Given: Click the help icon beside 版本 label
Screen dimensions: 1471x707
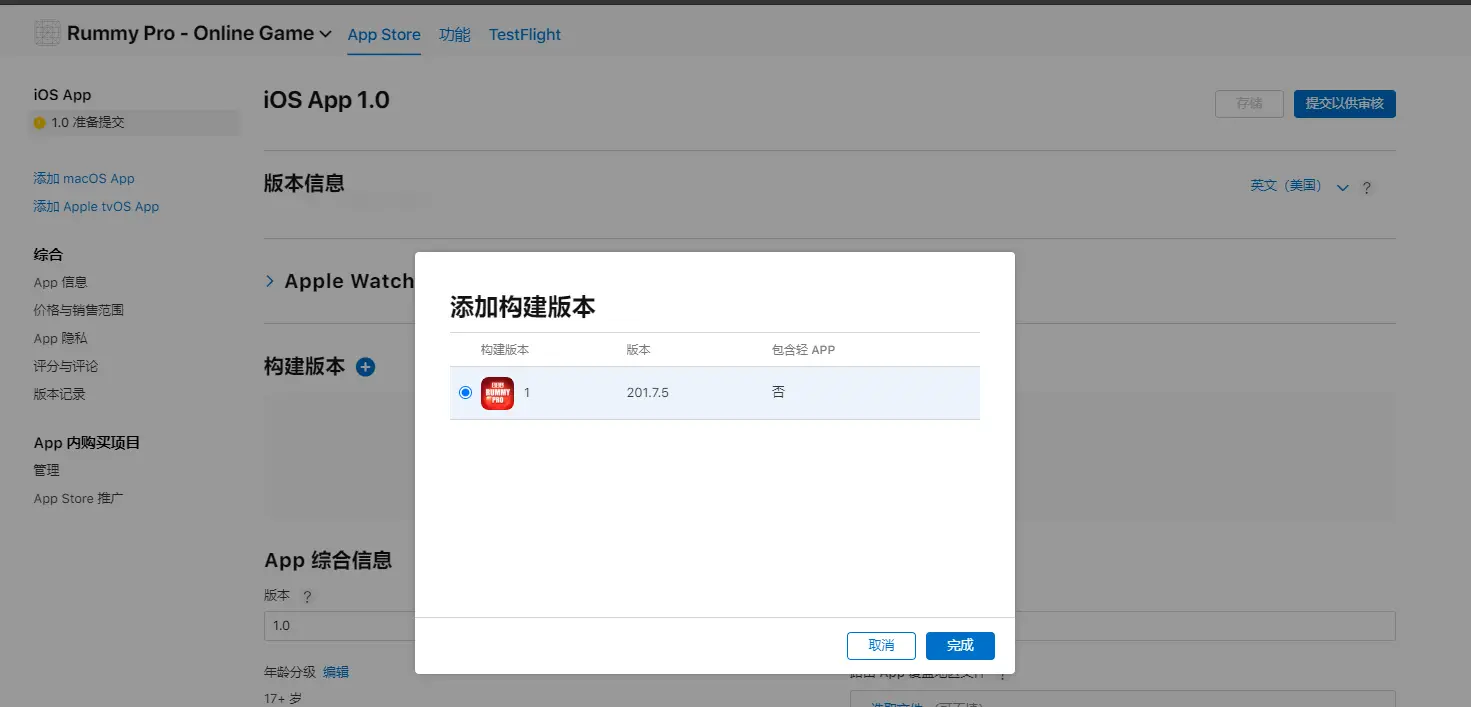Looking at the screenshot, I should [x=308, y=596].
